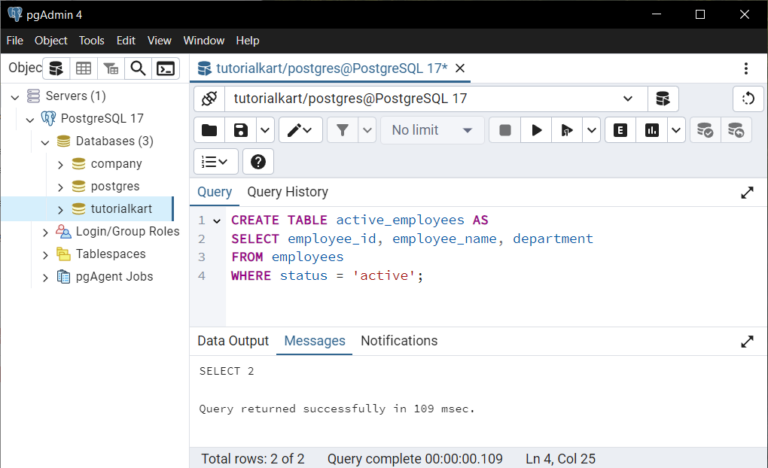Expand the postgres database node
Screen dimensions: 768x468
coord(60,187)
